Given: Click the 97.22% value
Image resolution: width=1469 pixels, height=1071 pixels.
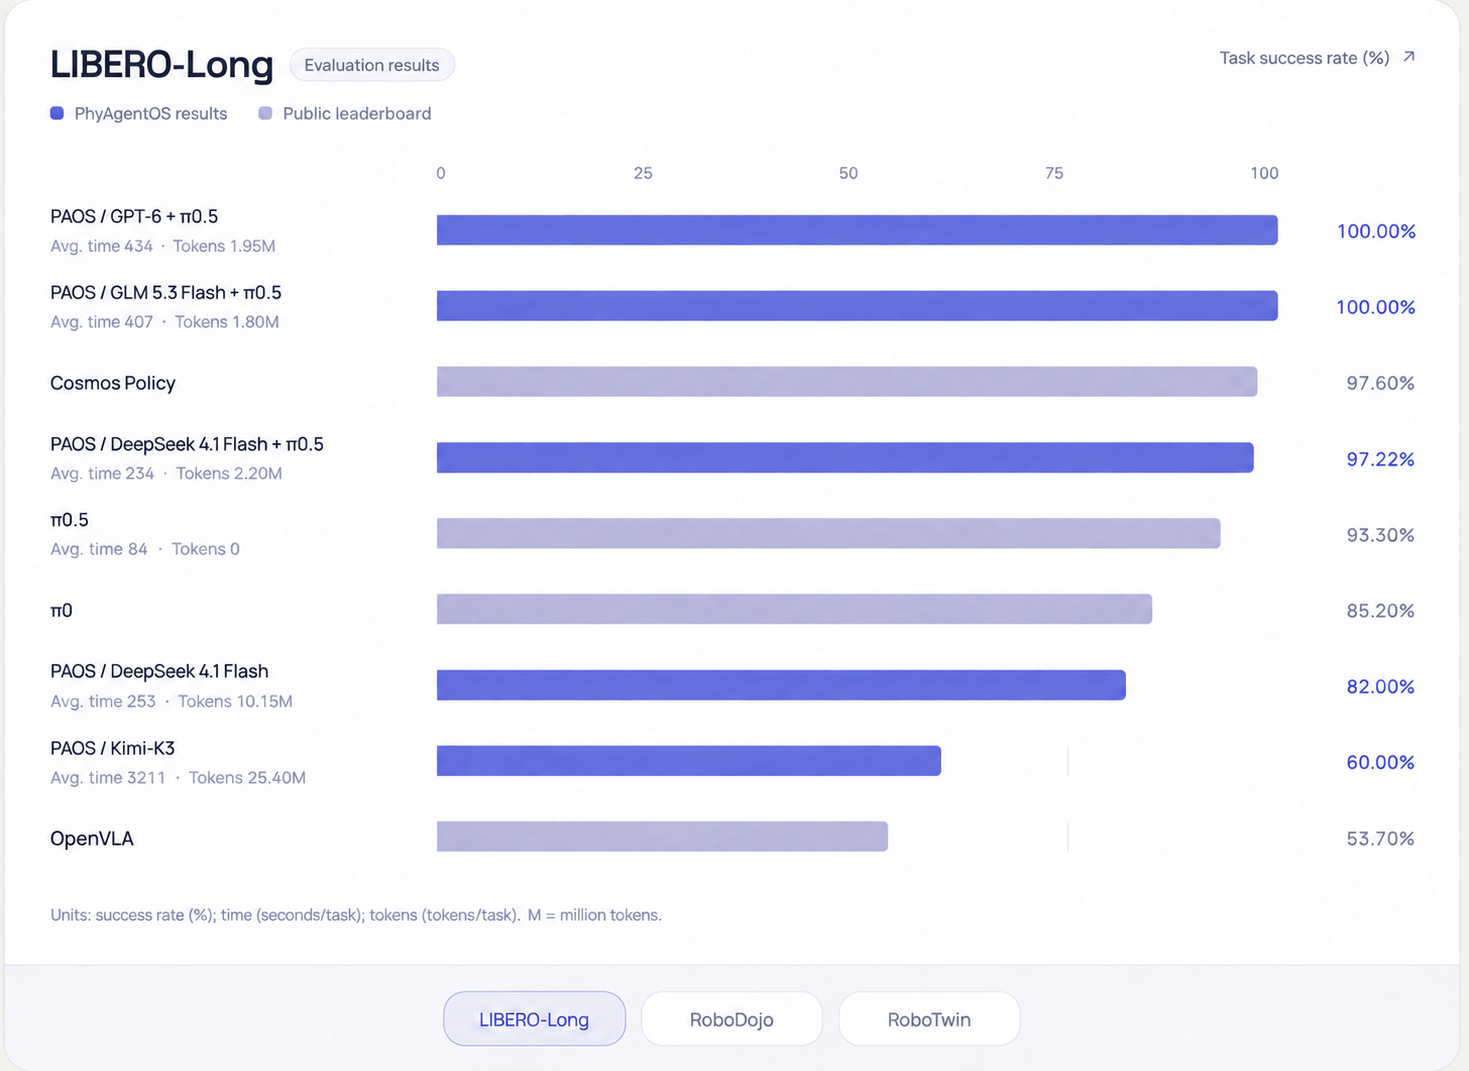Looking at the screenshot, I should tap(1380, 459).
